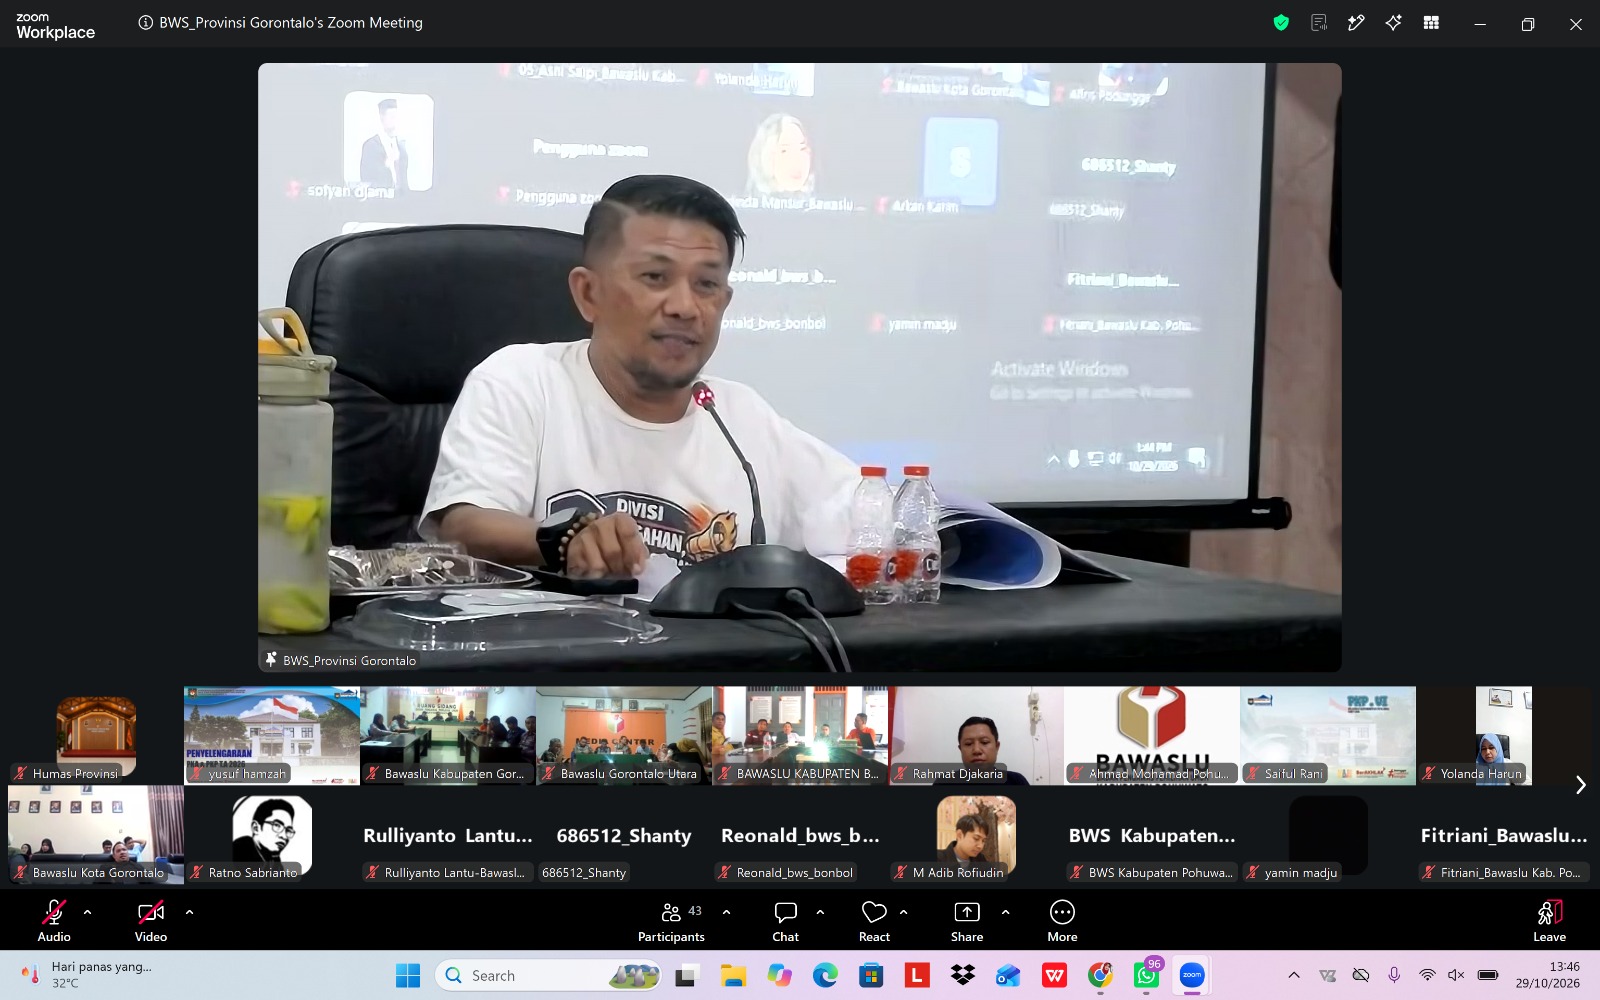This screenshot has width=1600, height=1000.
Task: Start camera using the Video button
Action: point(151,920)
